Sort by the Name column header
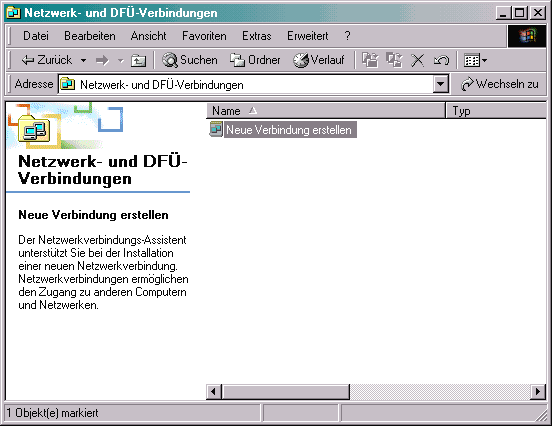This screenshot has width=552, height=426. [x=326, y=111]
